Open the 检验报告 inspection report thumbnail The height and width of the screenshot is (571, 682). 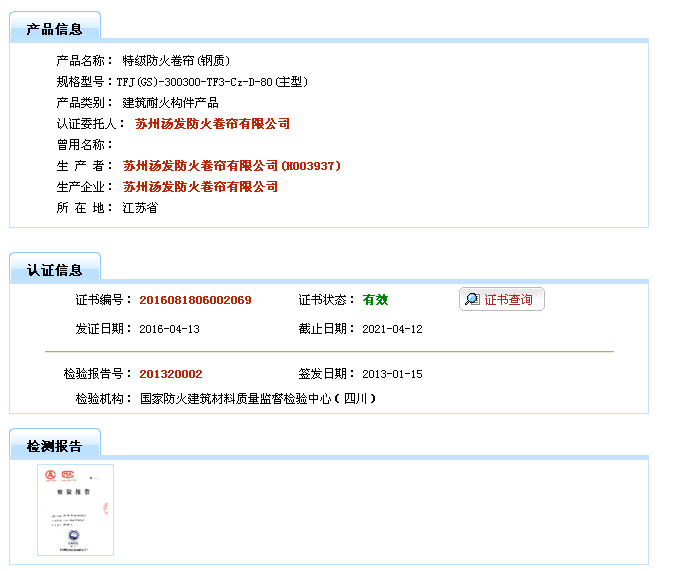[75, 510]
